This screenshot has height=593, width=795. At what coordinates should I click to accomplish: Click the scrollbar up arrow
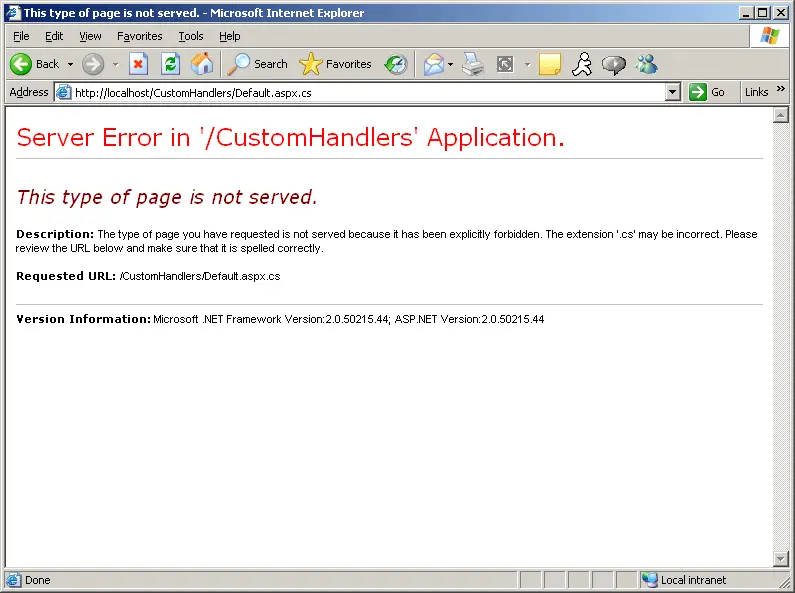point(780,116)
